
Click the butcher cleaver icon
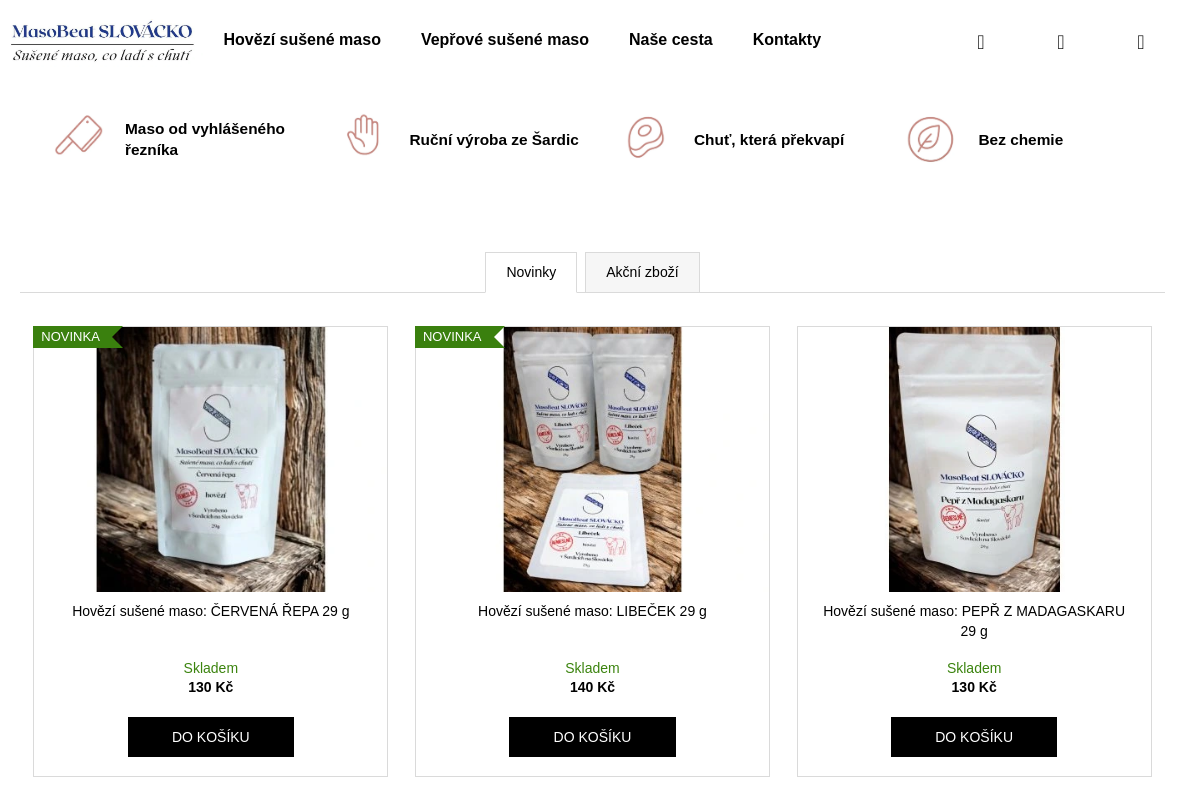tap(79, 136)
